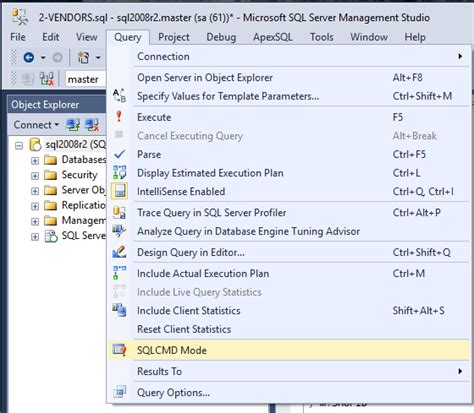Image resolution: width=474 pixels, height=413 pixels.
Task: Choose Design Query in Editor
Action: point(289,252)
